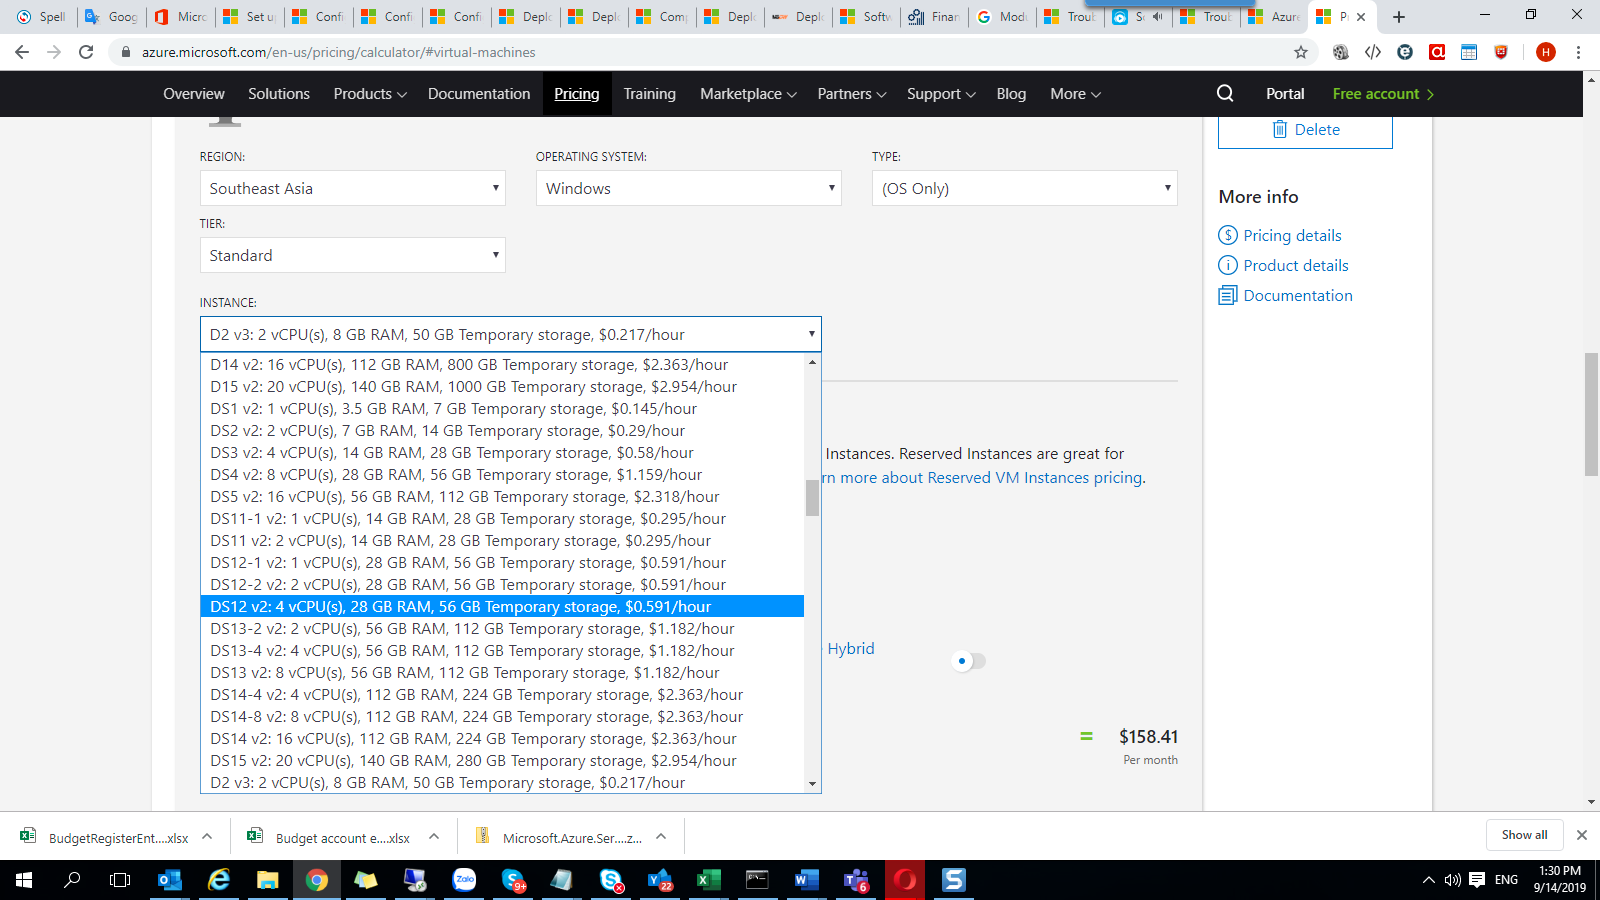The image size is (1600, 900).
Task: Go back to the previous browser page
Action: click(x=22, y=52)
